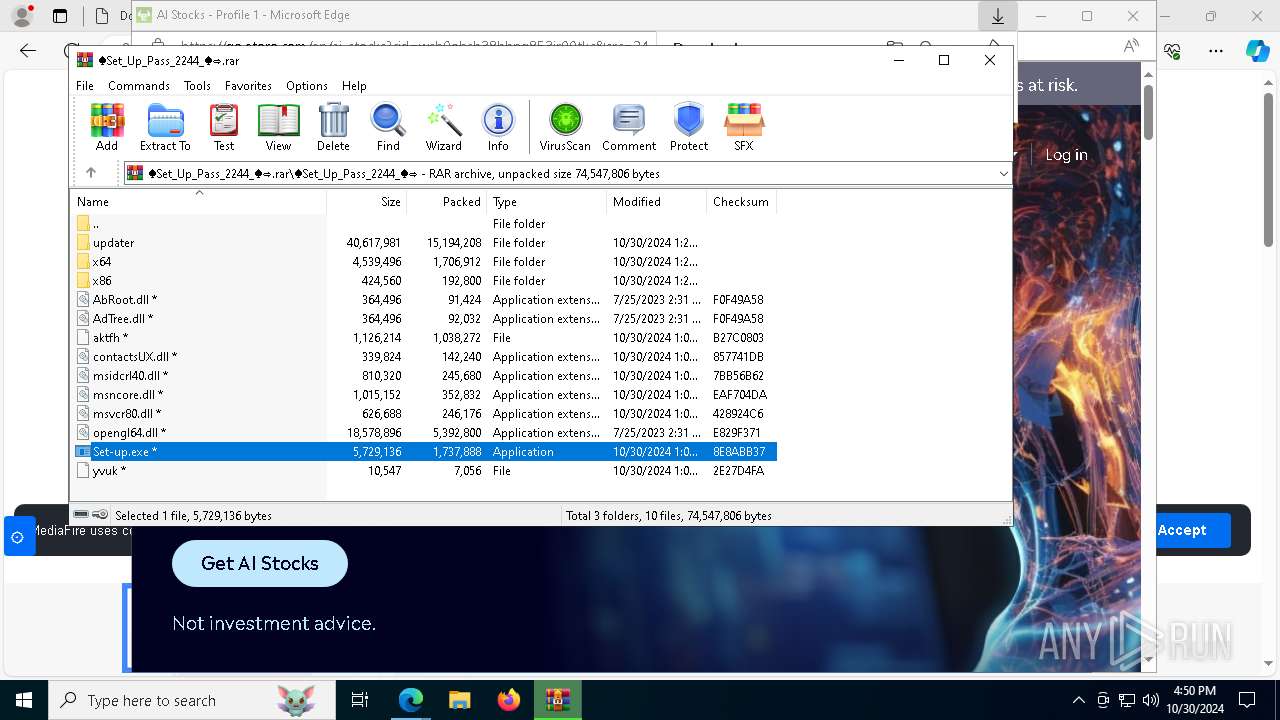This screenshot has width=1280, height=720.
Task: Select opengl64.dll file
Action: point(424,433)
